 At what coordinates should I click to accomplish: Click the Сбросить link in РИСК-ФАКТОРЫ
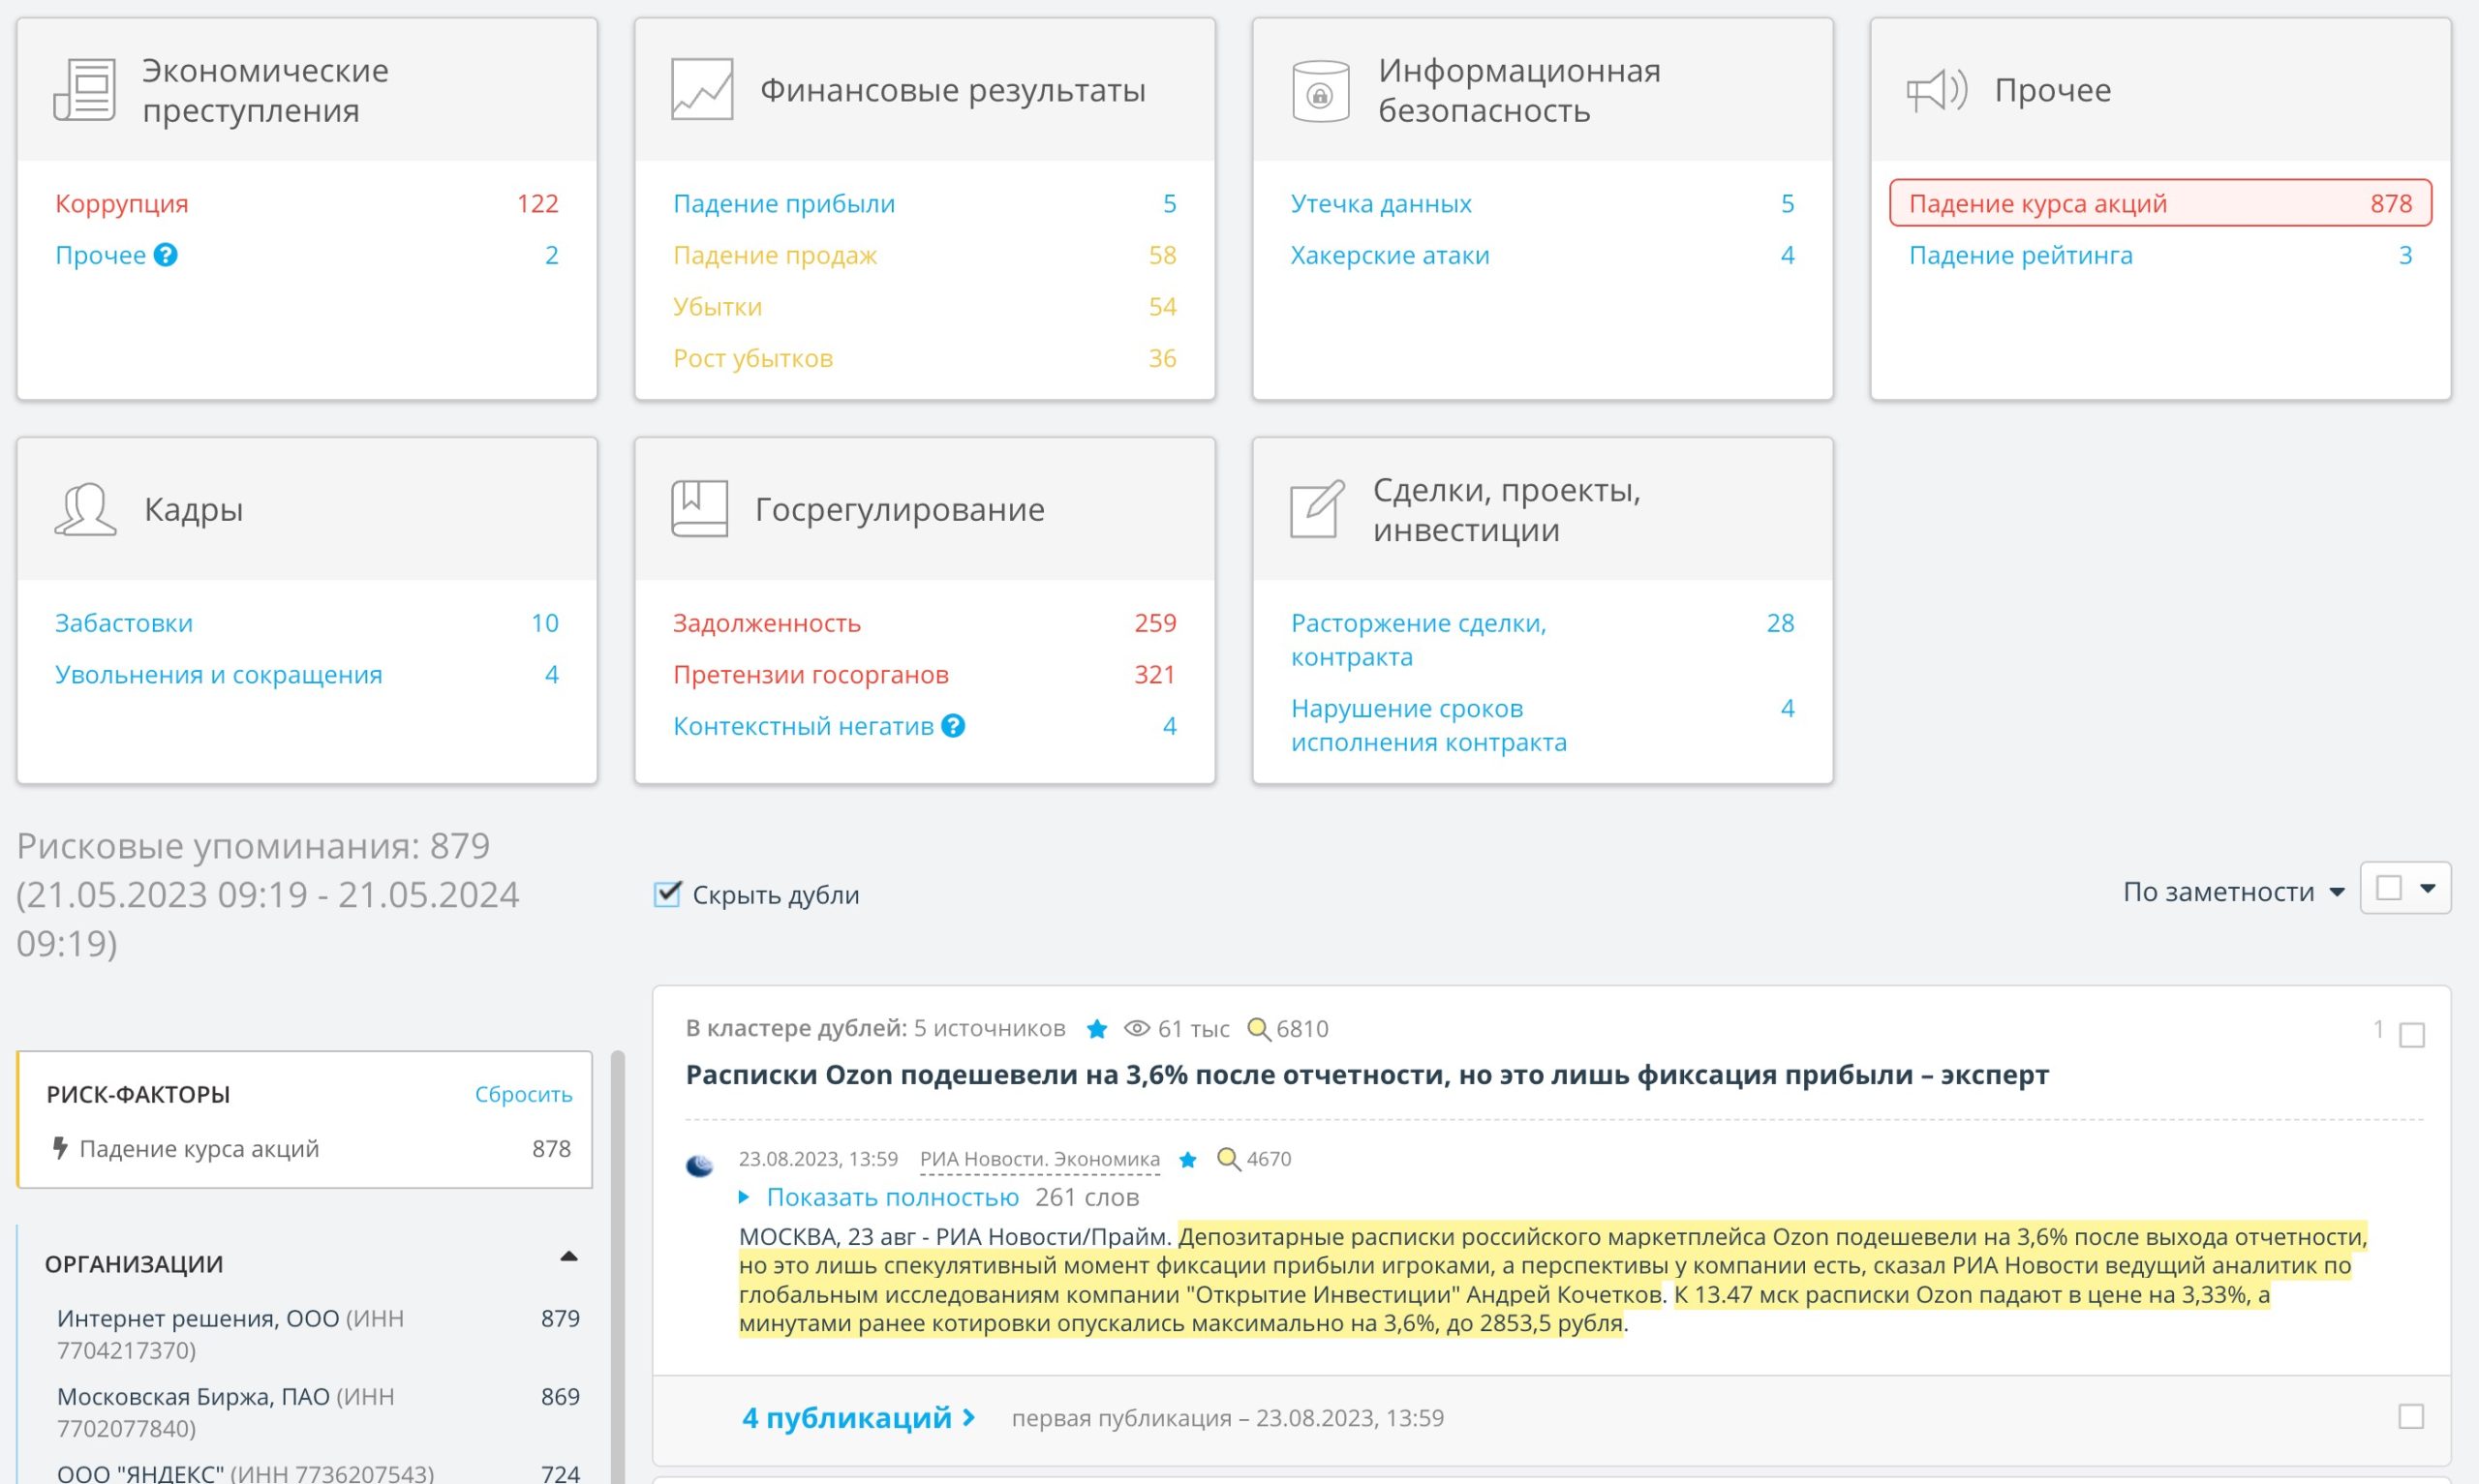point(523,1094)
